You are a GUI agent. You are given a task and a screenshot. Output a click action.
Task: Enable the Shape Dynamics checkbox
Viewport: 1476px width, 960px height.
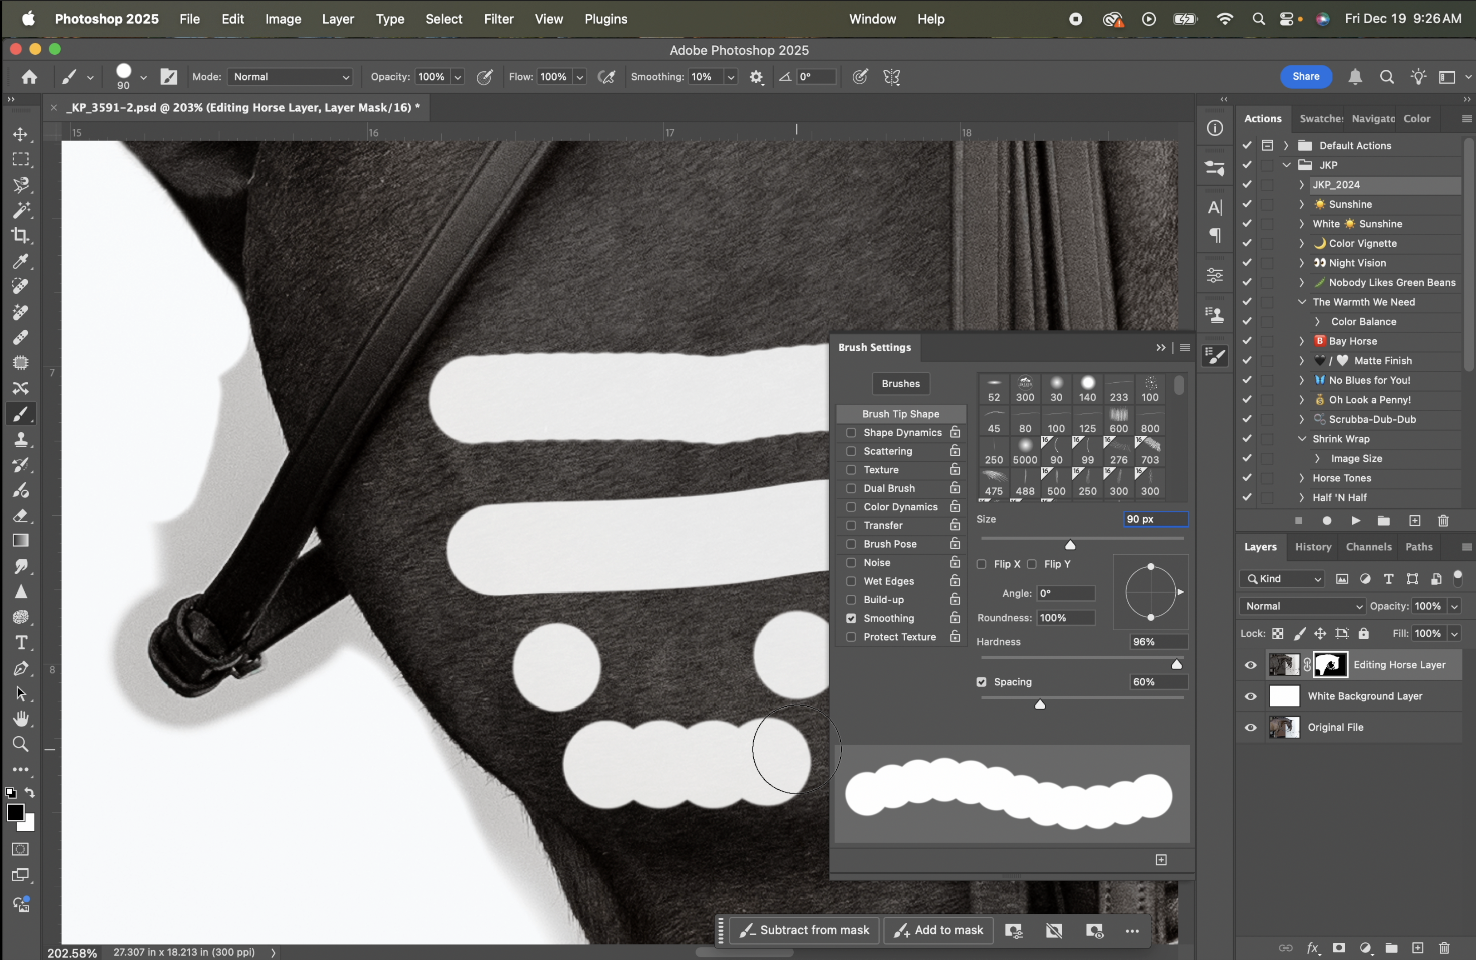point(851,433)
